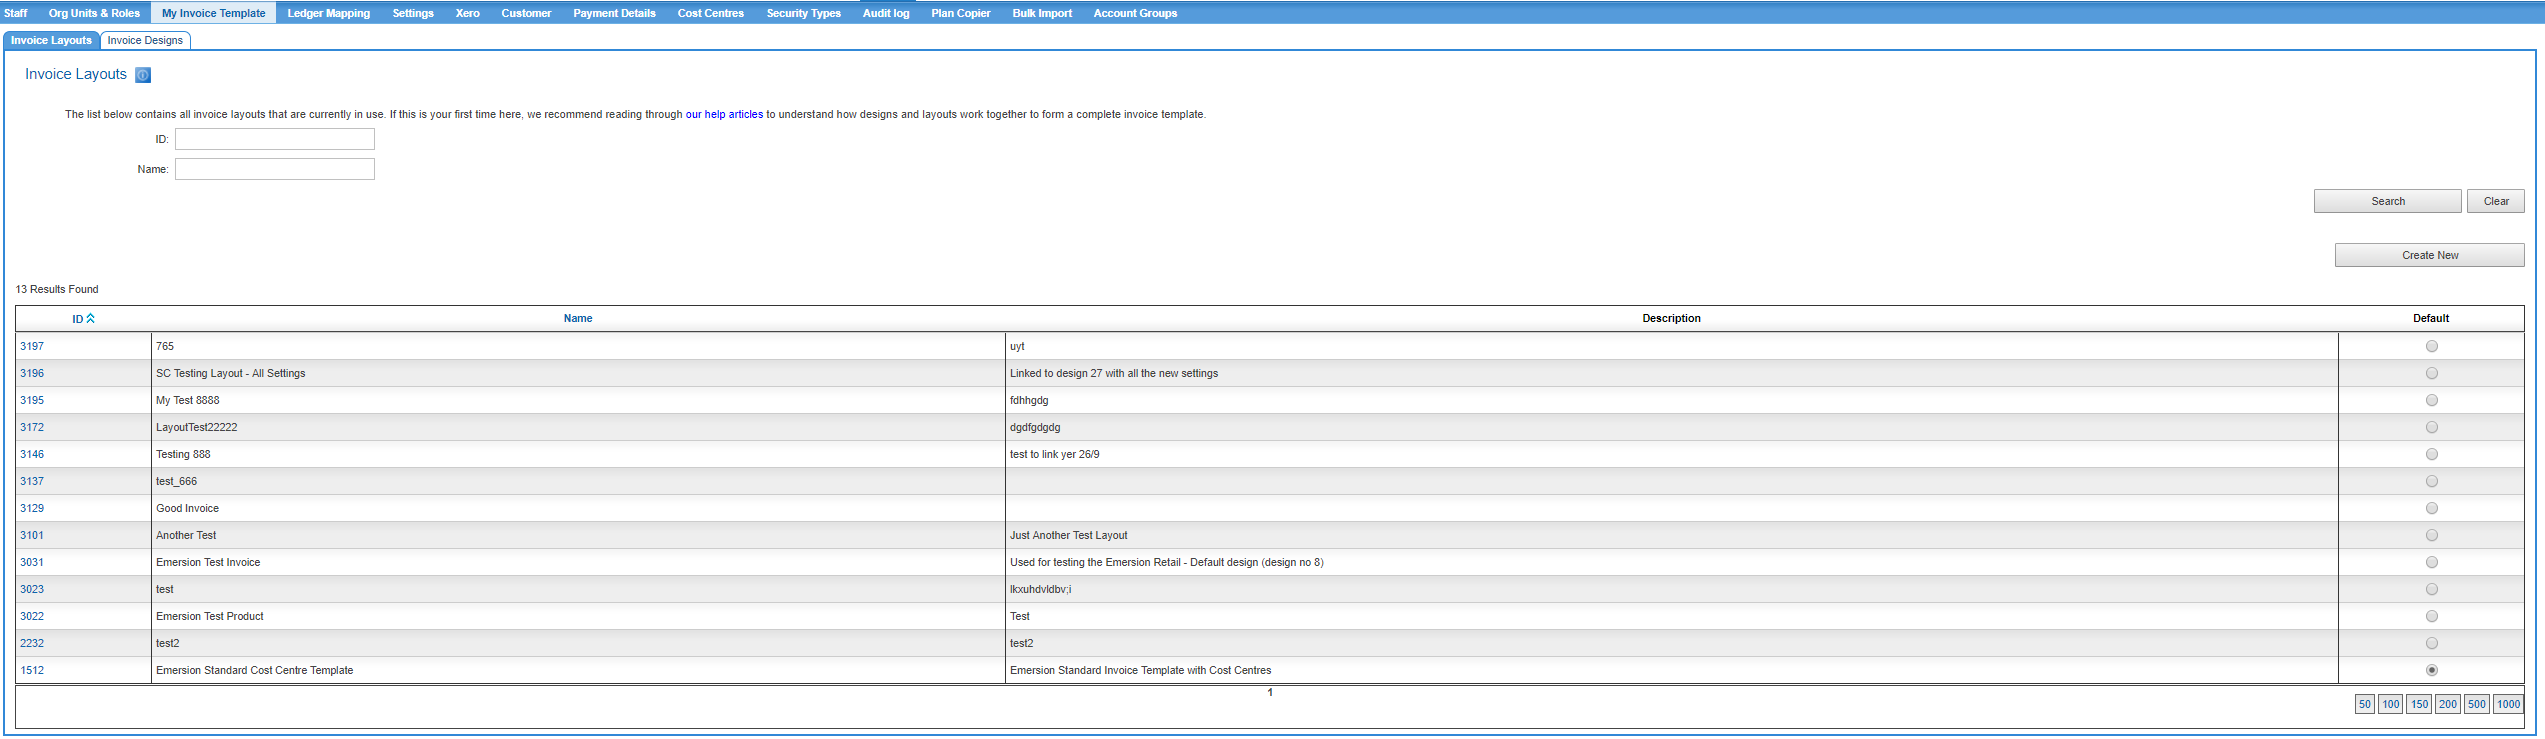Clear the search filters
2545x739 pixels.
point(2495,201)
